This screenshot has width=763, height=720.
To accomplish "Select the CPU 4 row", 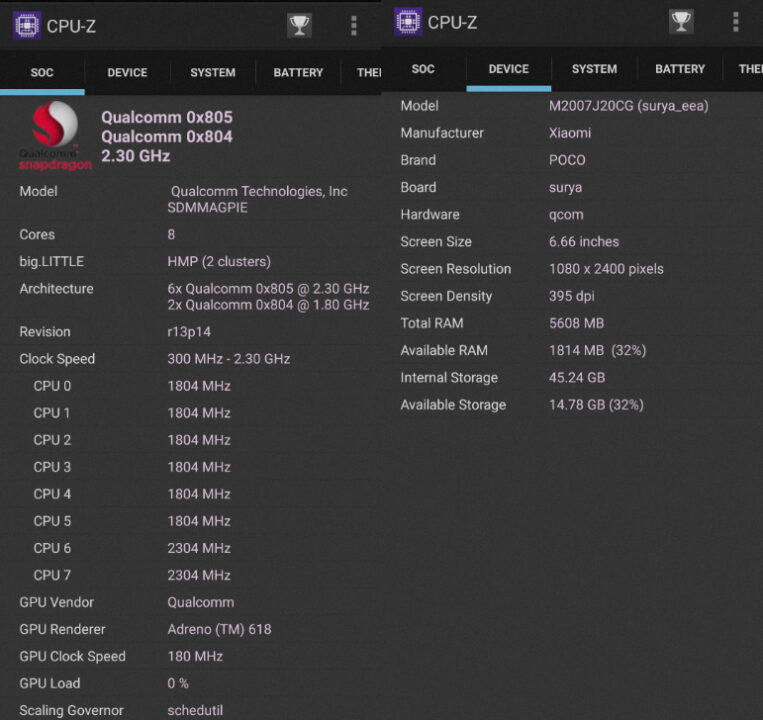I will [191, 494].
